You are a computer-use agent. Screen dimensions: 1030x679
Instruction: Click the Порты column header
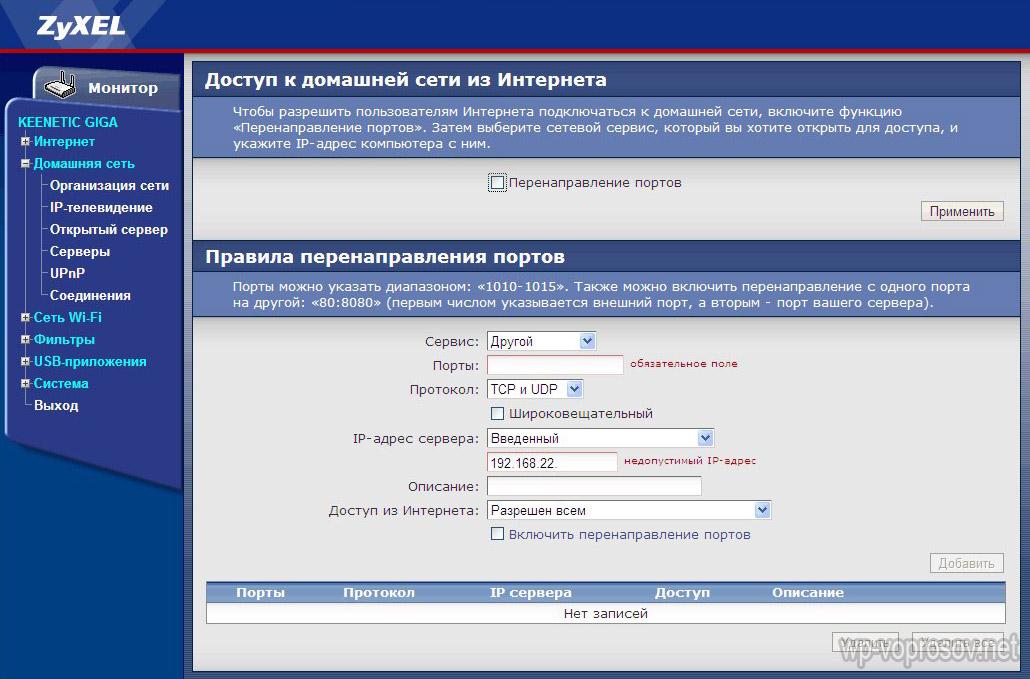[x=260, y=592]
